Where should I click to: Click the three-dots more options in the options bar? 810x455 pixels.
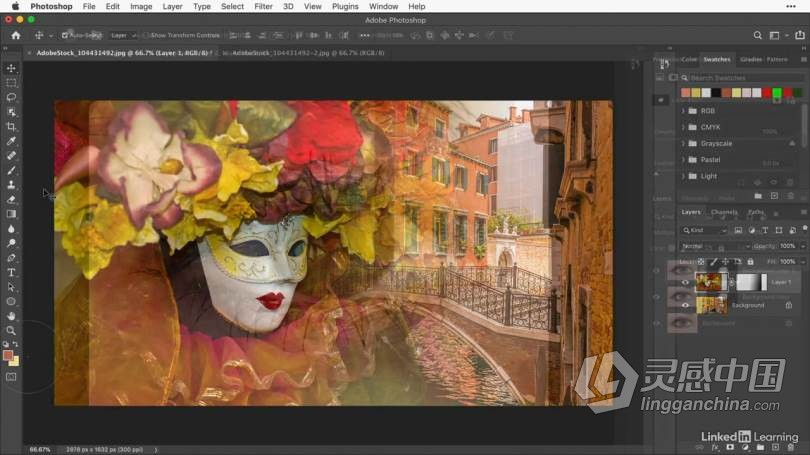(x=365, y=35)
